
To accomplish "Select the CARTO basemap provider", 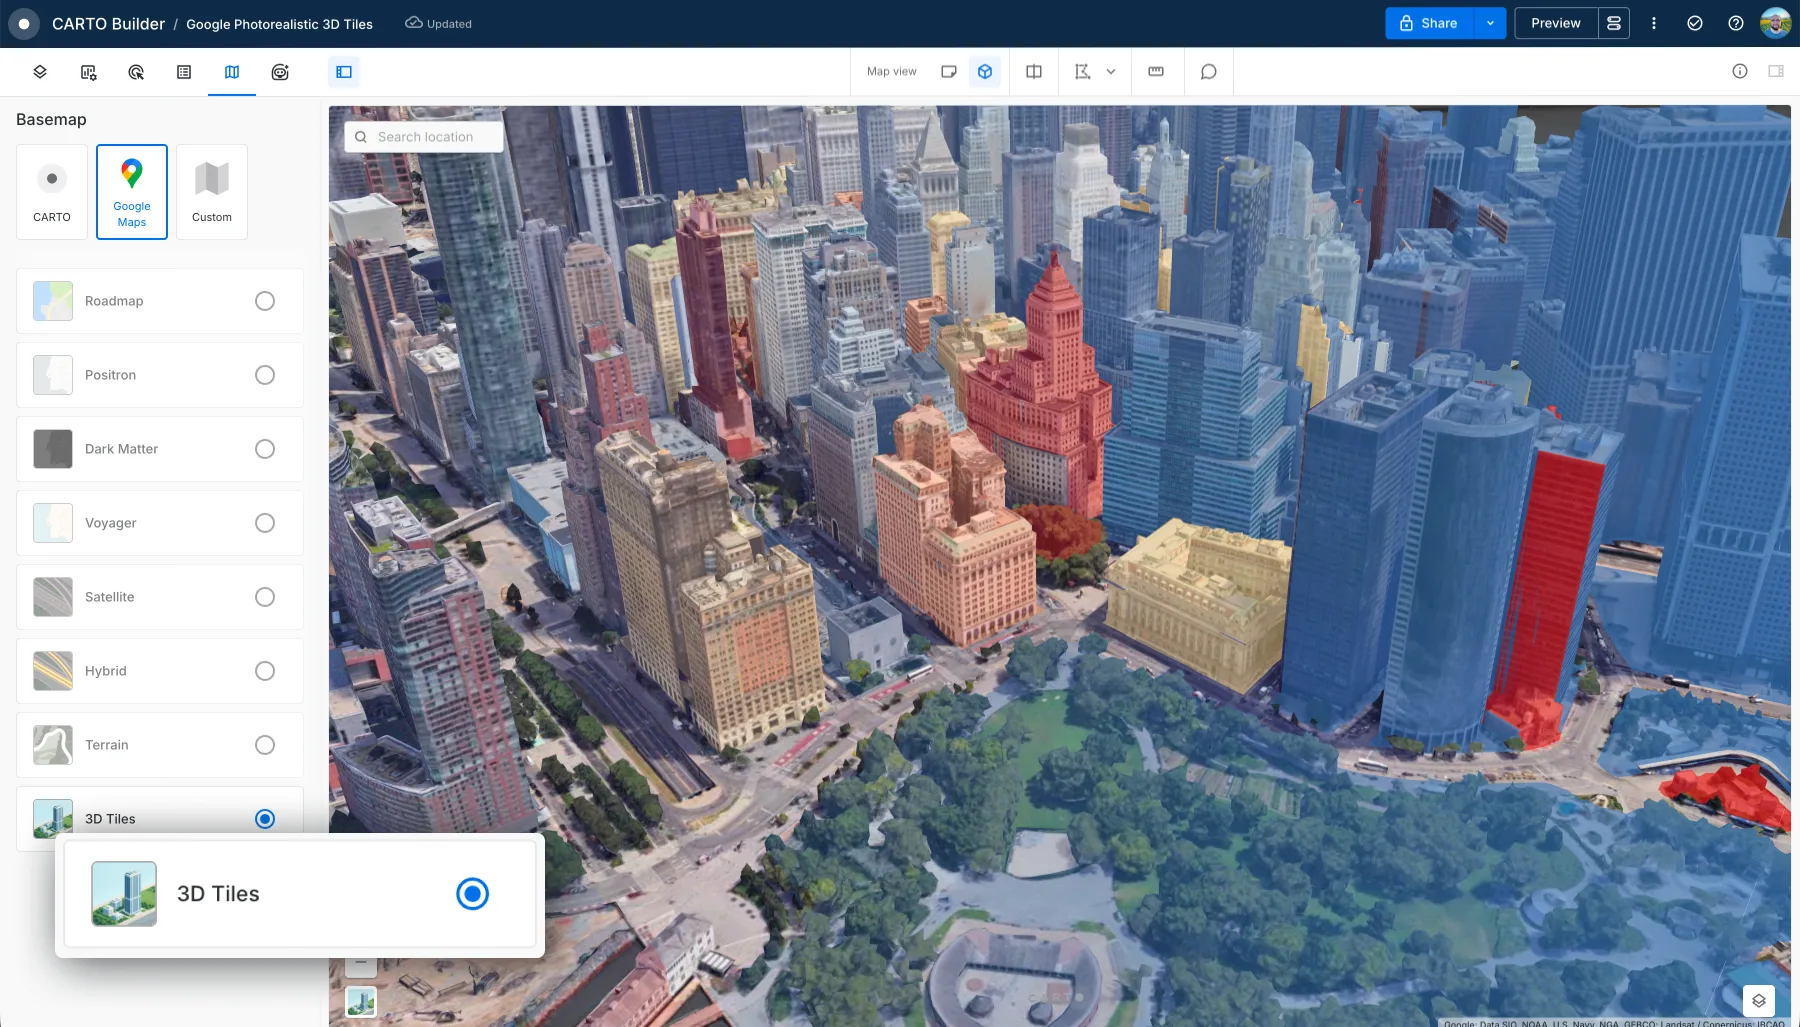I will coord(52,192).
